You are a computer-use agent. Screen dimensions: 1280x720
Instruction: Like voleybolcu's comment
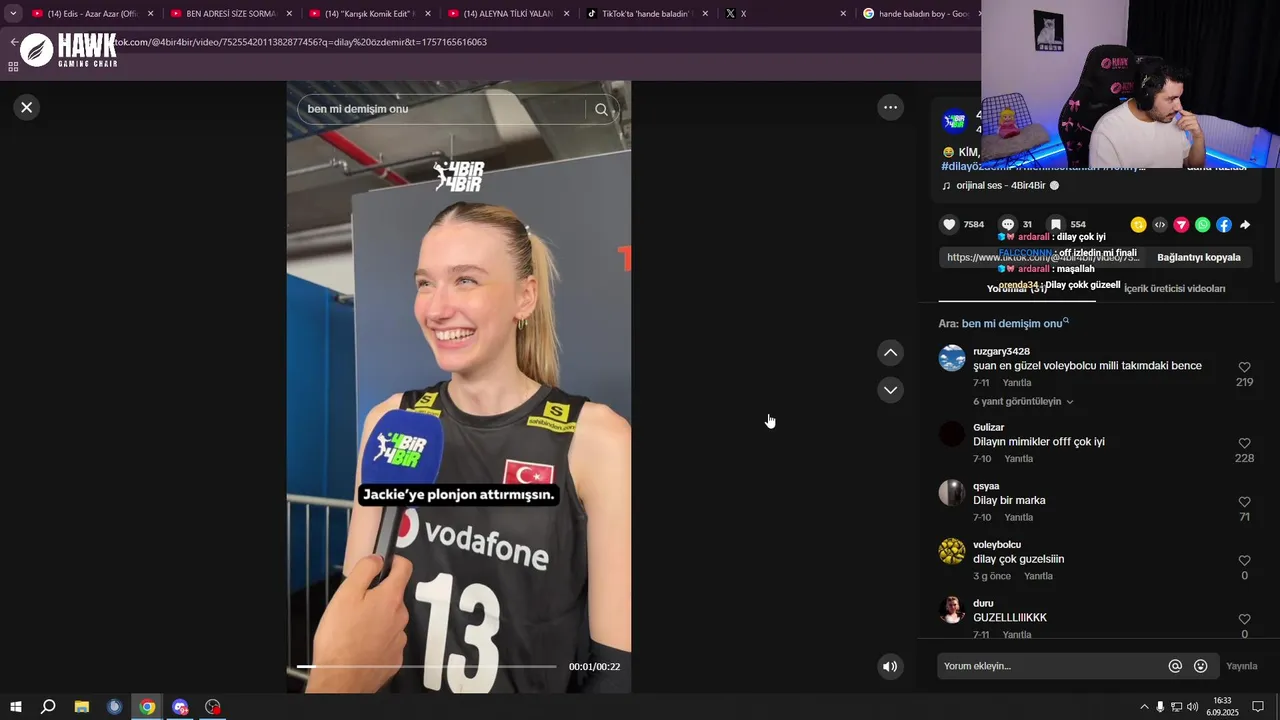click(x=1244, y=561)
